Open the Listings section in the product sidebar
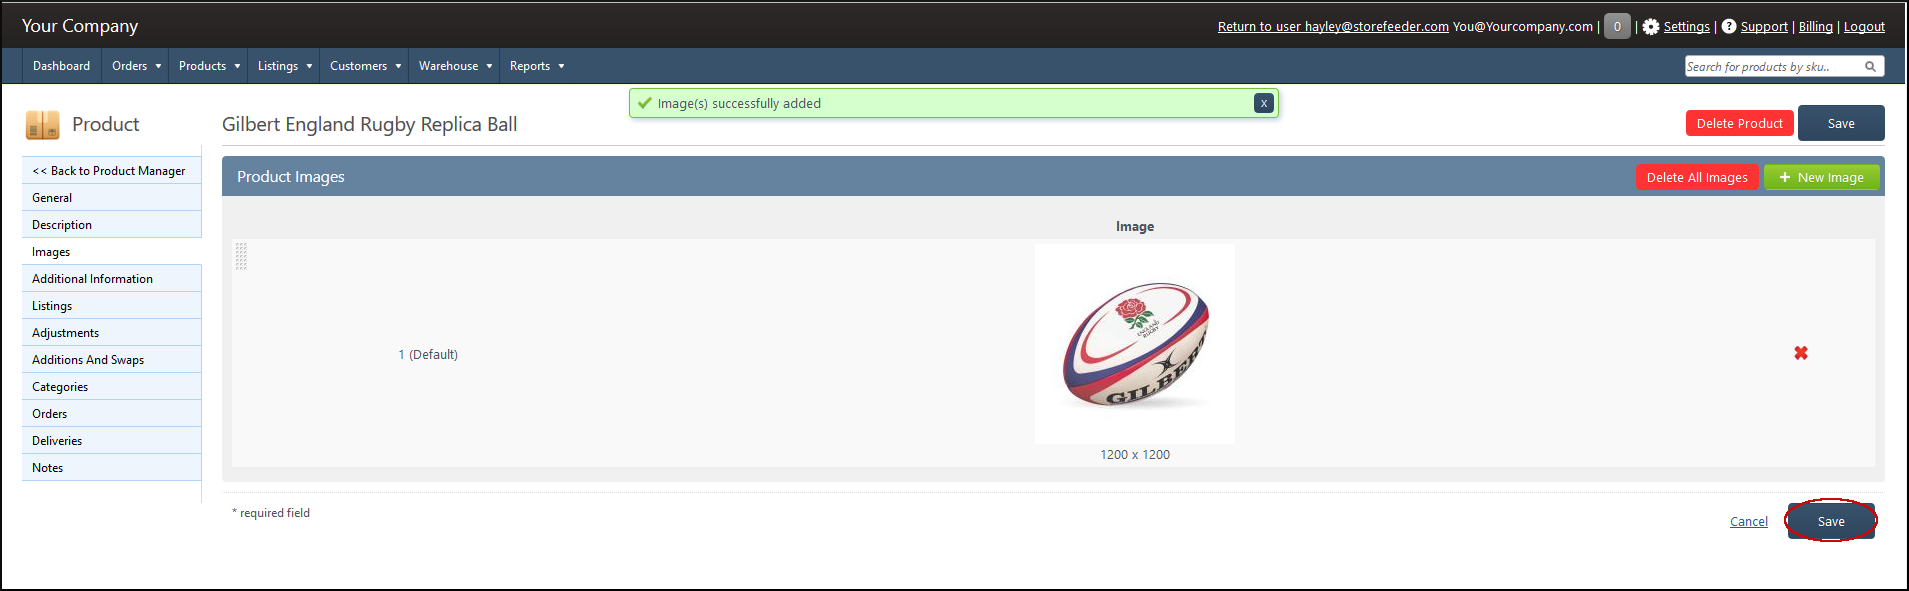Screen dimensions: 1909x591 tap(112, 306)
